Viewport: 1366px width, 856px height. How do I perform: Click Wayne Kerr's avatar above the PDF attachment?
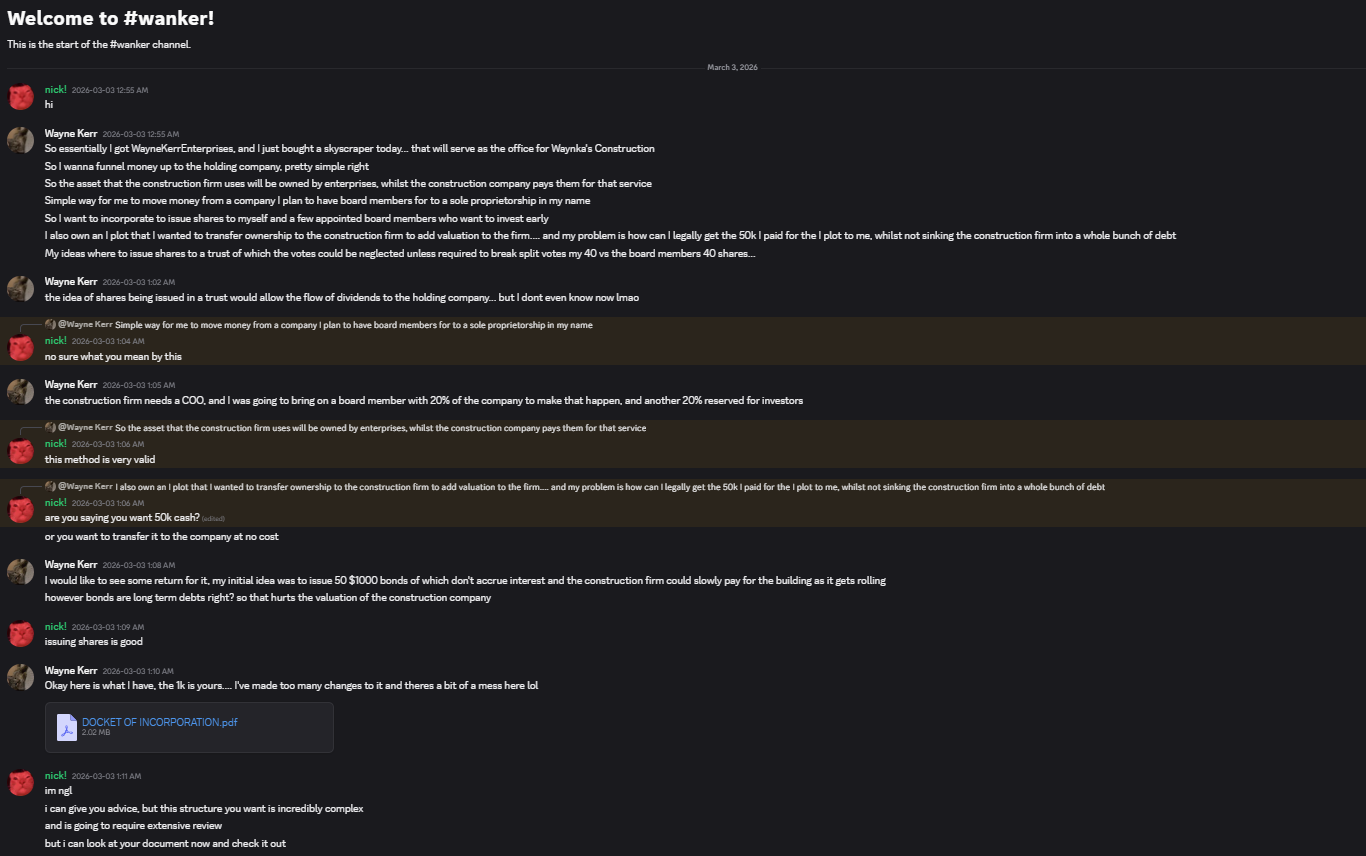pyautogui.click(x=21, y=677)
